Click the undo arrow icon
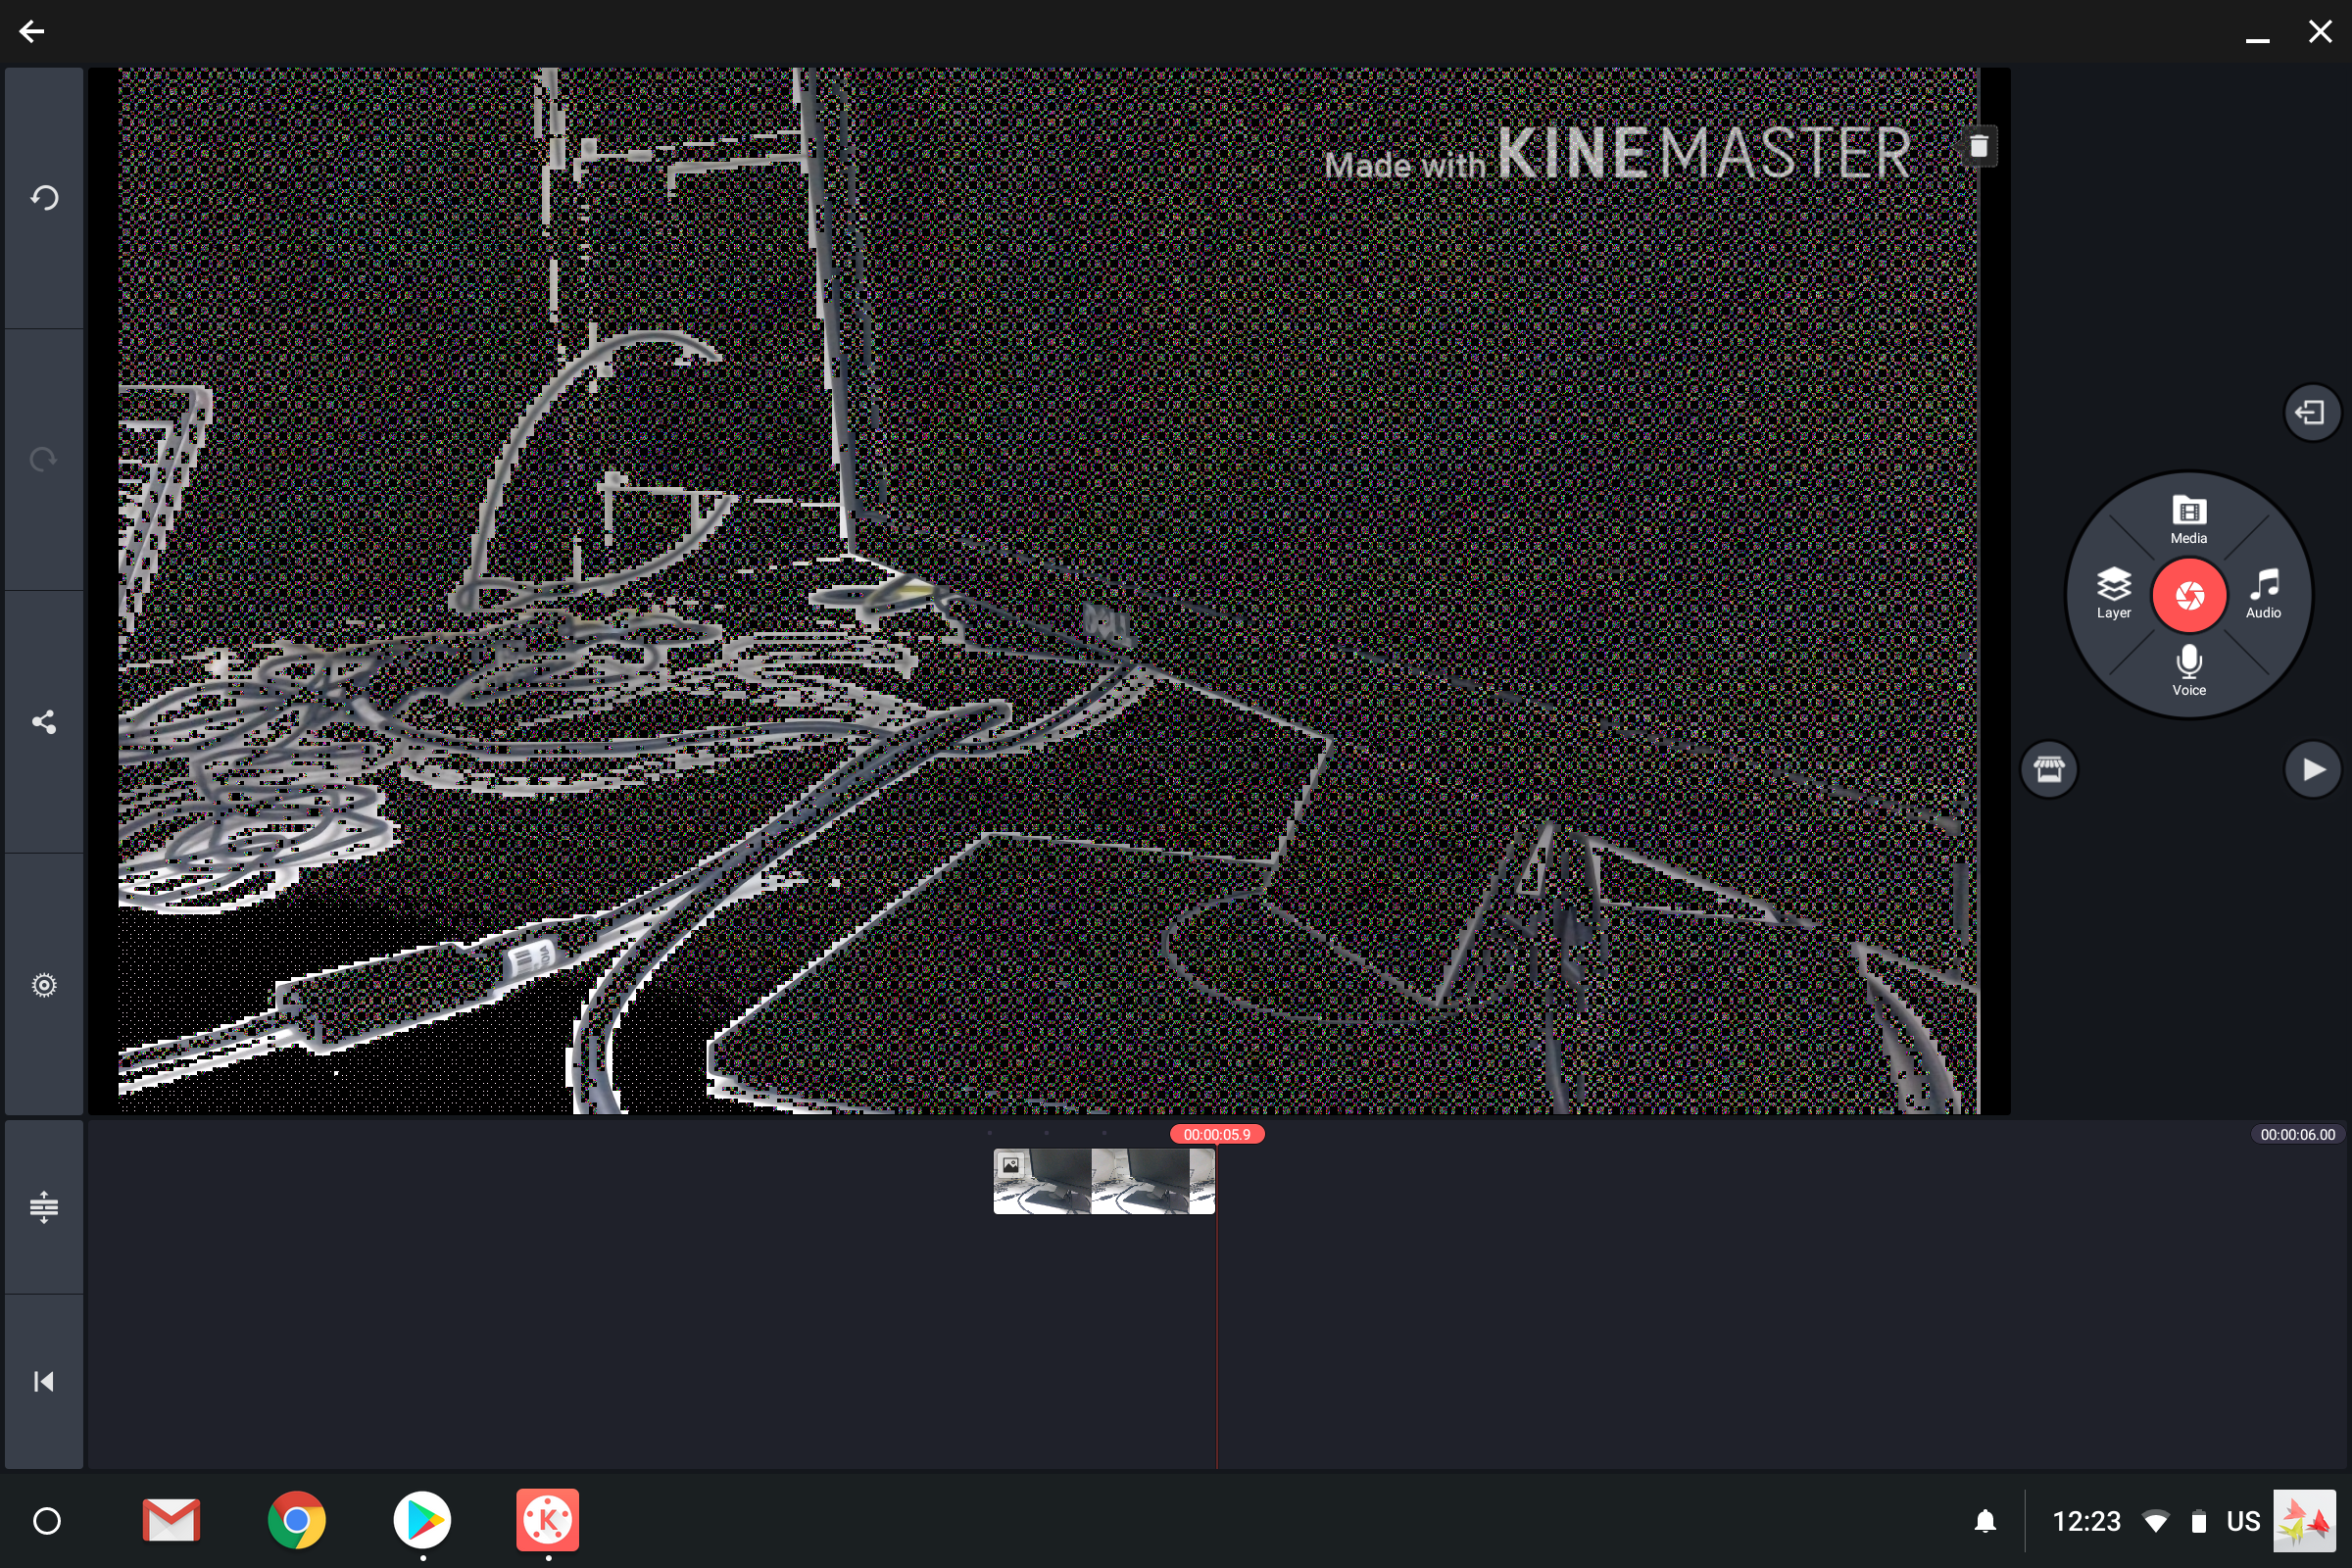The height and width of the screenshot is (1568, 2352). click(x=44, y=198)
